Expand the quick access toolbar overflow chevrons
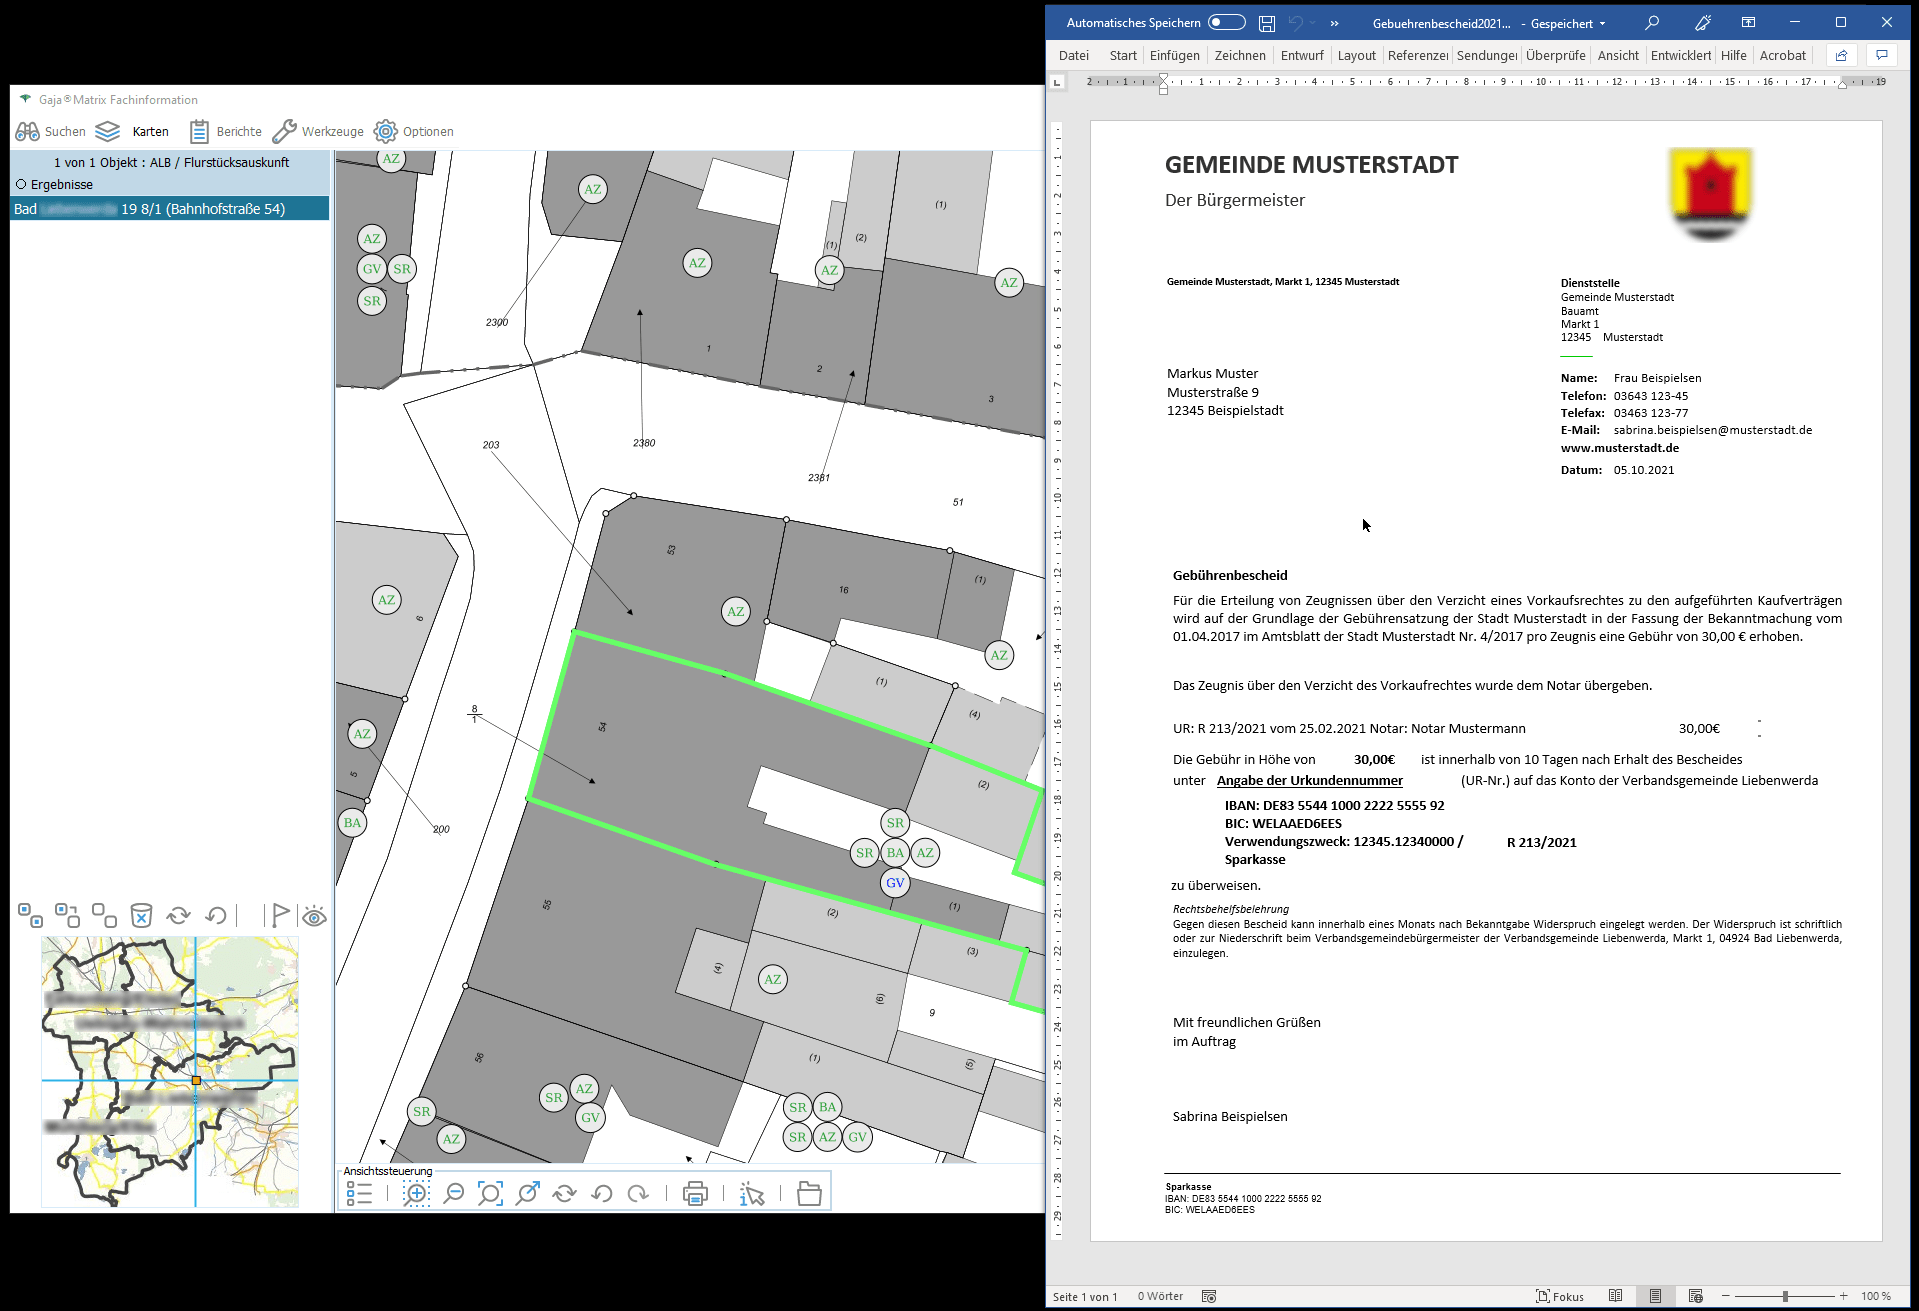The width and height of the screenshot is (1919, 1311). click(x=1334, y=23)
